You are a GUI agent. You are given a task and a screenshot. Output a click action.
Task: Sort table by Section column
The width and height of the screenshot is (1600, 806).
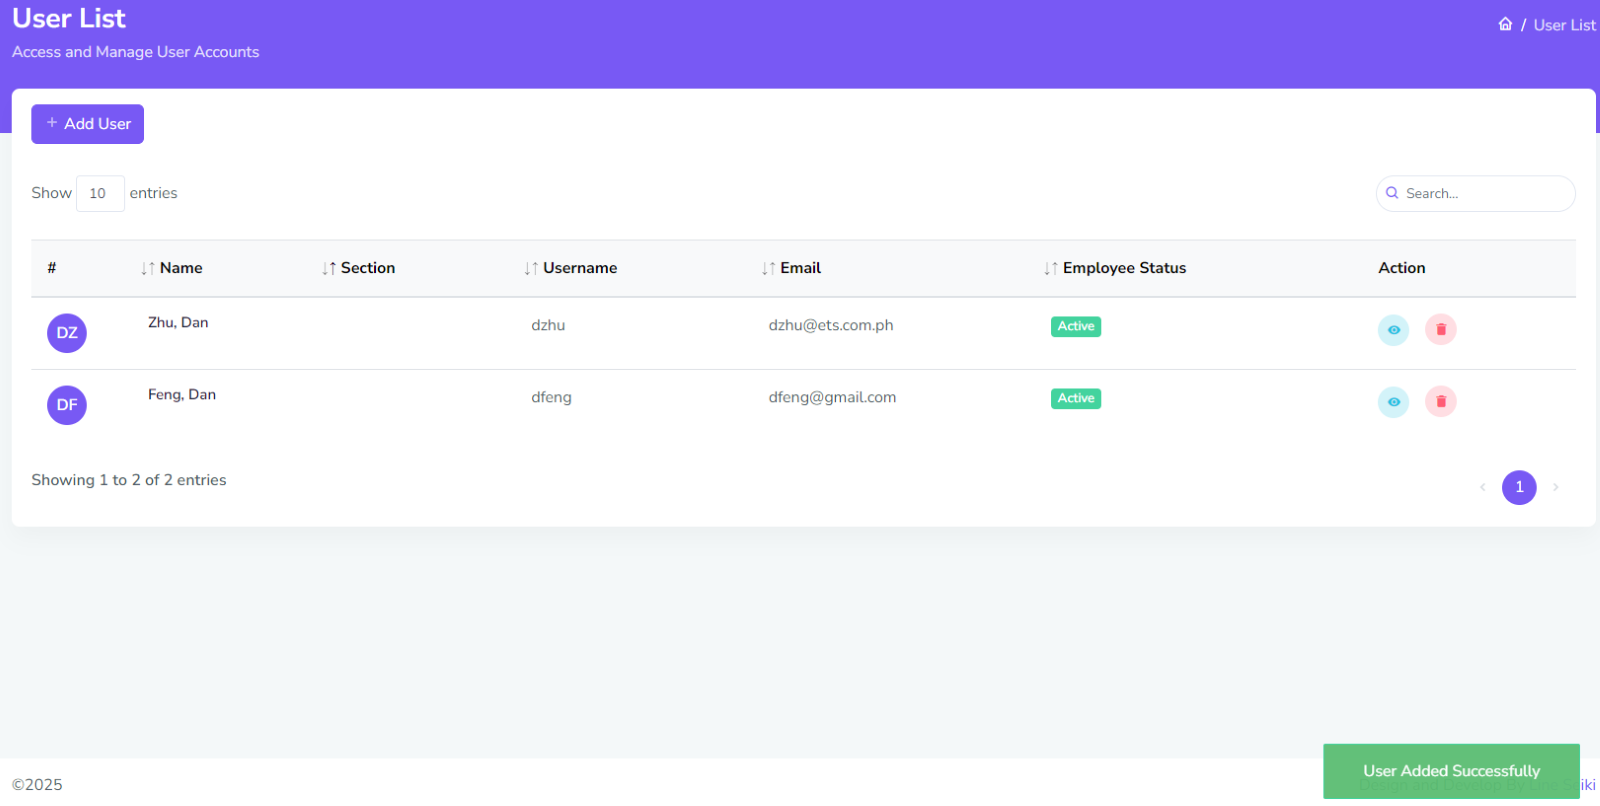[x=367, y=268]
